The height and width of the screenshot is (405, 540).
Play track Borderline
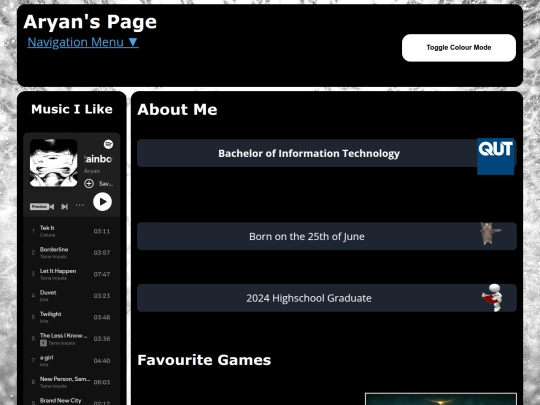tap(72, 252)
